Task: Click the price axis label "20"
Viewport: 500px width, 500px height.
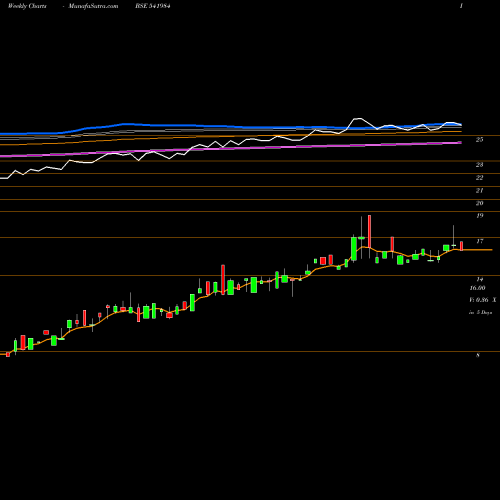Action: pyautogui.click(x=479, y=203)
